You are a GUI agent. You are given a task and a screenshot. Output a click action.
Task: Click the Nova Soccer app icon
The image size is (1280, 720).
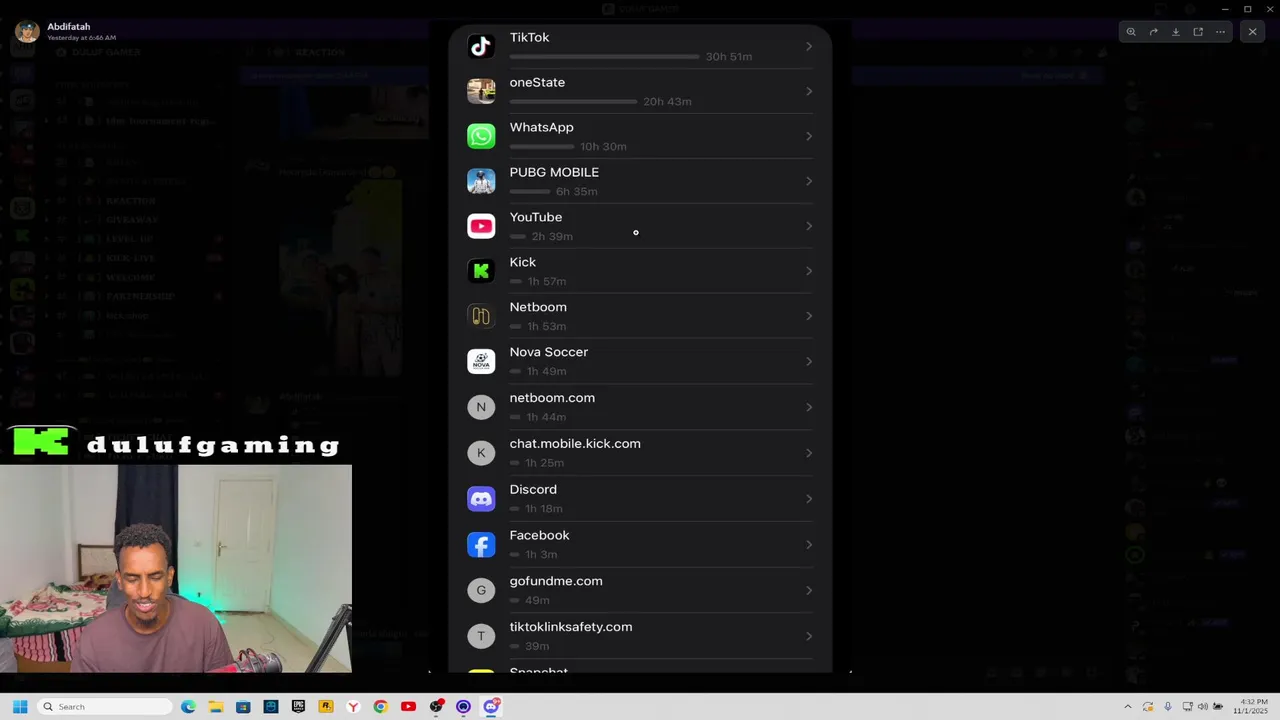[x=481, y=361]
